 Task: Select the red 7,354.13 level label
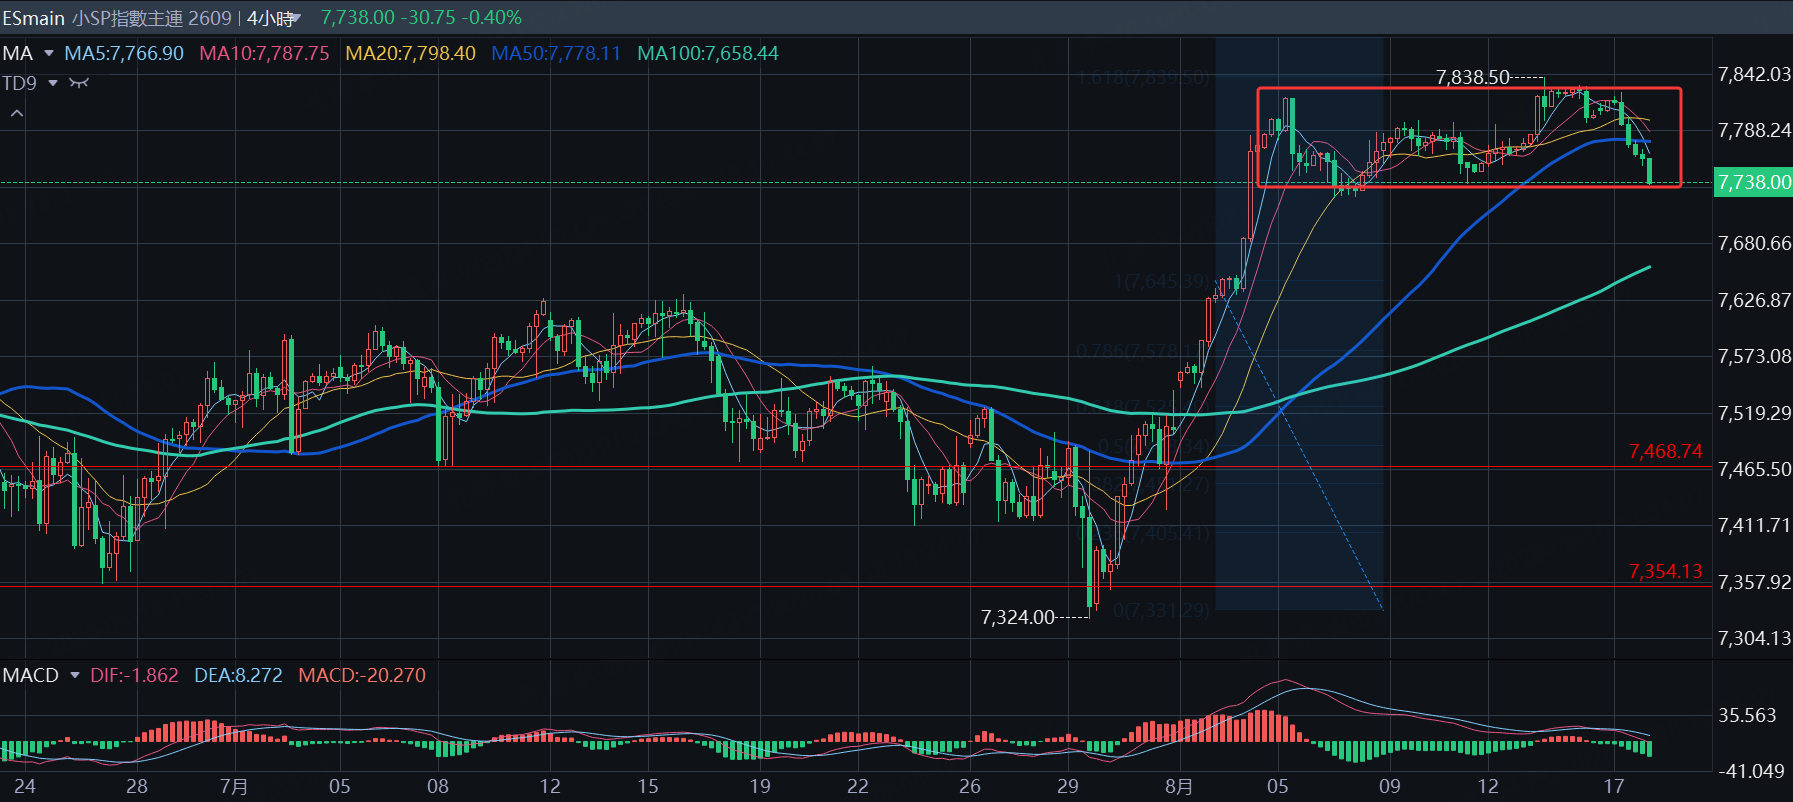pos(1665,572)
